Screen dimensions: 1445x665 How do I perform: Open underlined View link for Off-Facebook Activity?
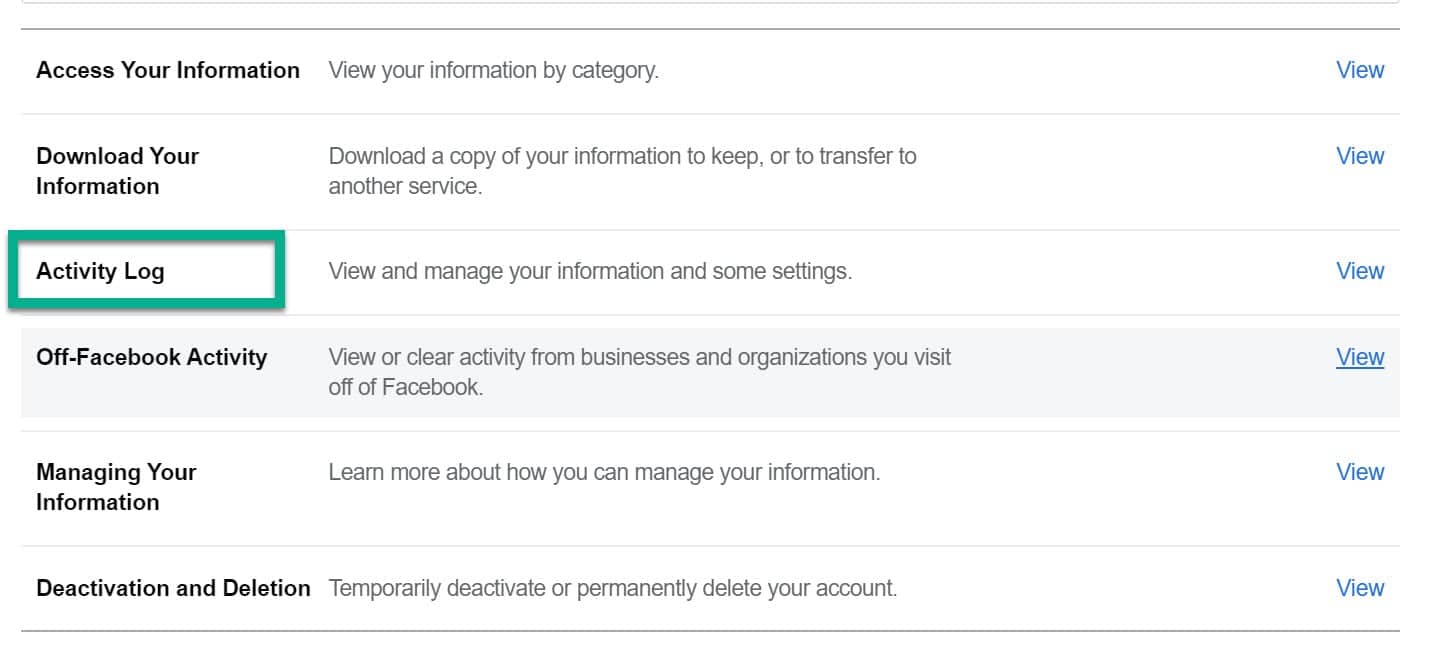pyautogui.click(x=1360, y=357)
